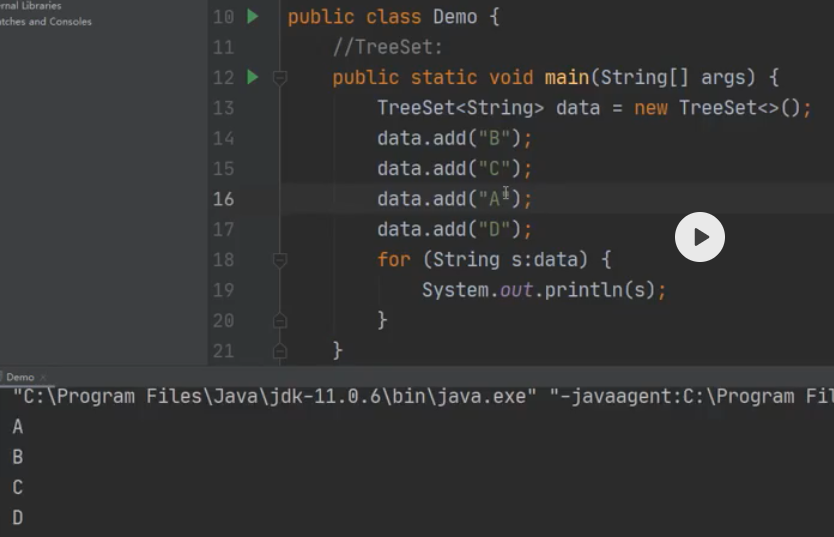834x537 pixels.
Task: Click output line C in console
Action: point(18,487)
